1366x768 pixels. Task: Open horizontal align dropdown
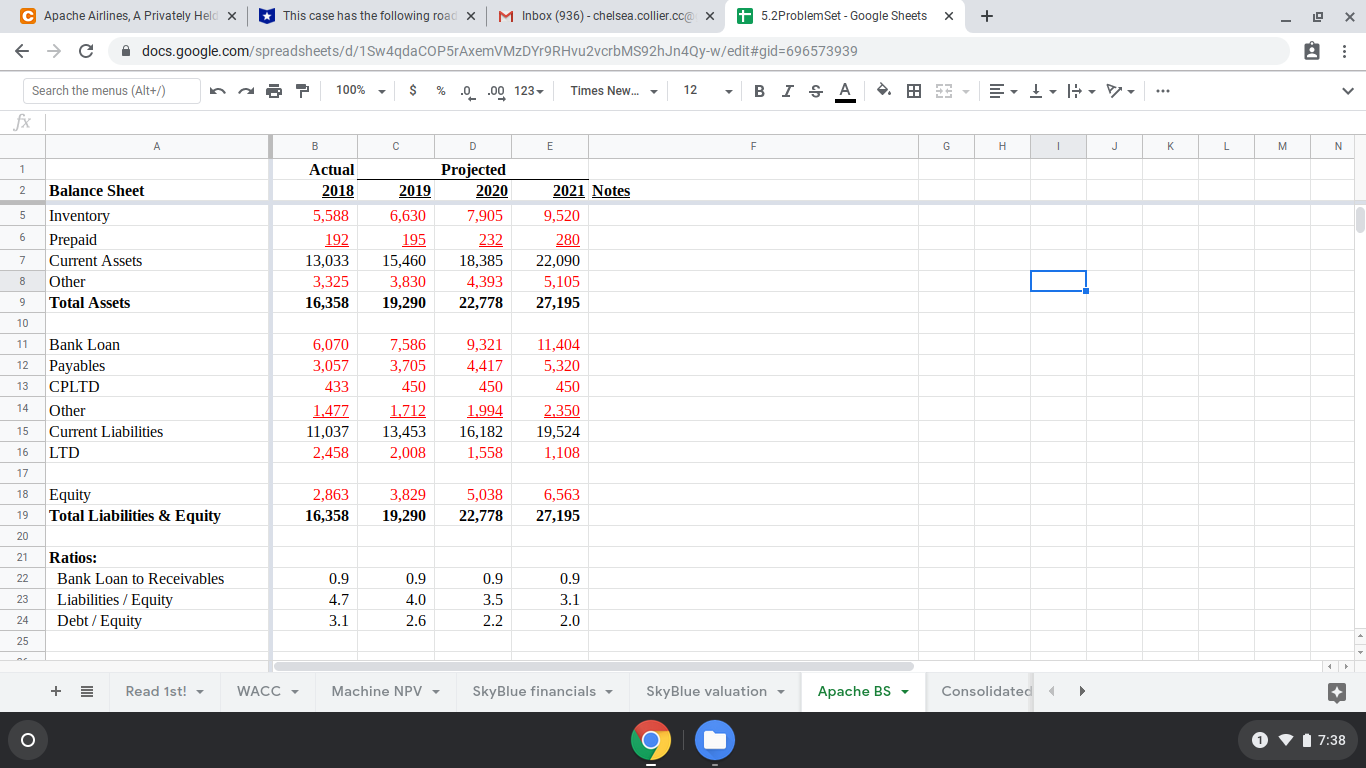coord(1003,91)
